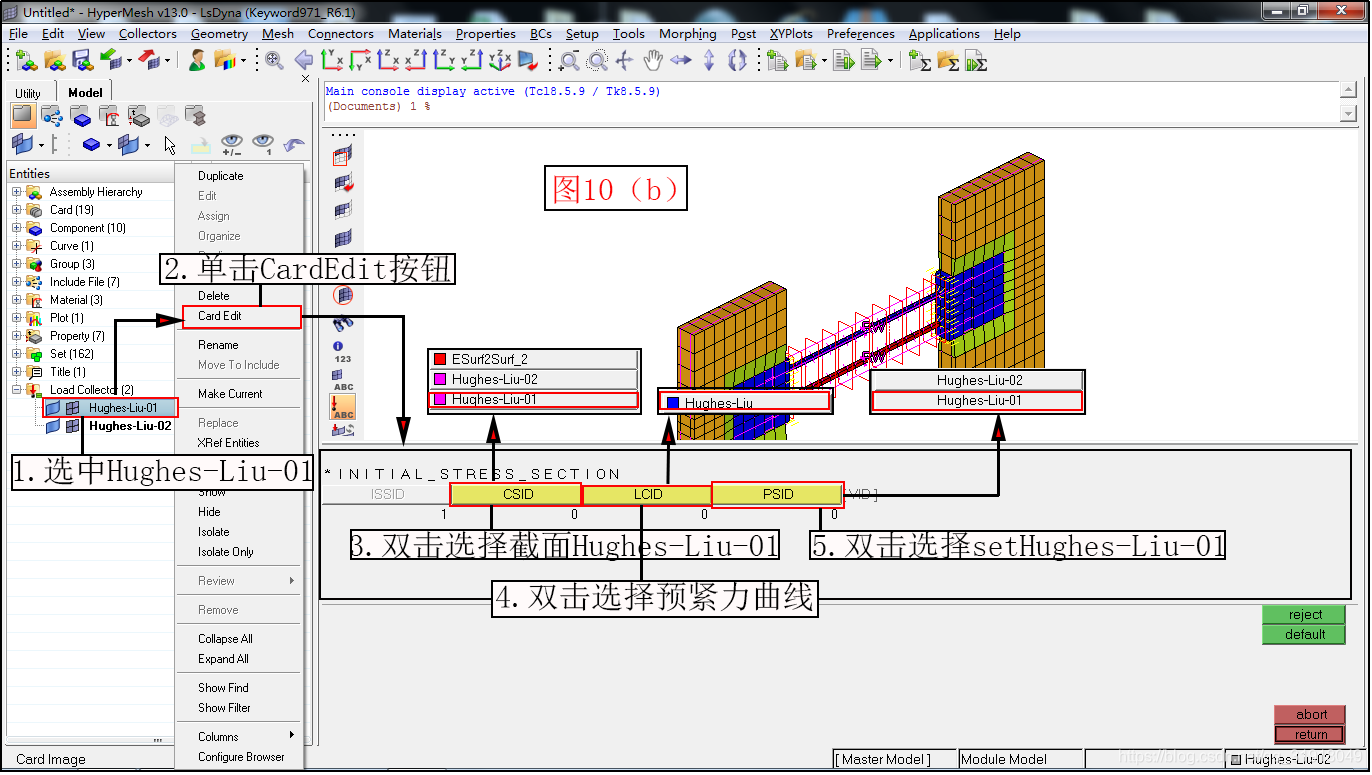Toggle the eye isolate '1' icon

coord(263,145)
